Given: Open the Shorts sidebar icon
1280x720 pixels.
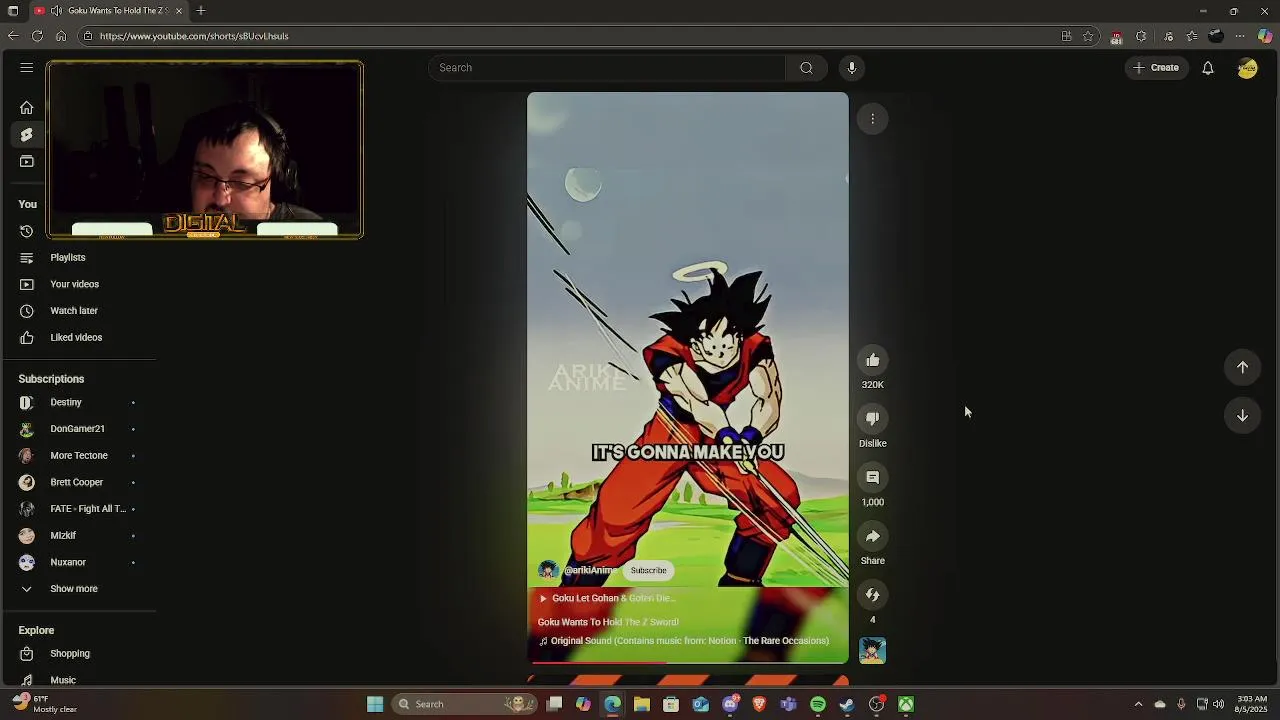Looking at the screenshot, I should (x=27, y=135).
